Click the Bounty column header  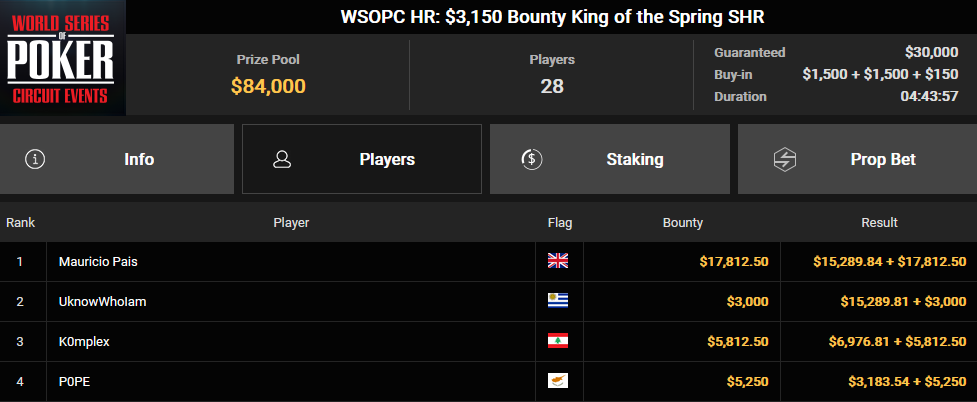[x=682, y=223]
